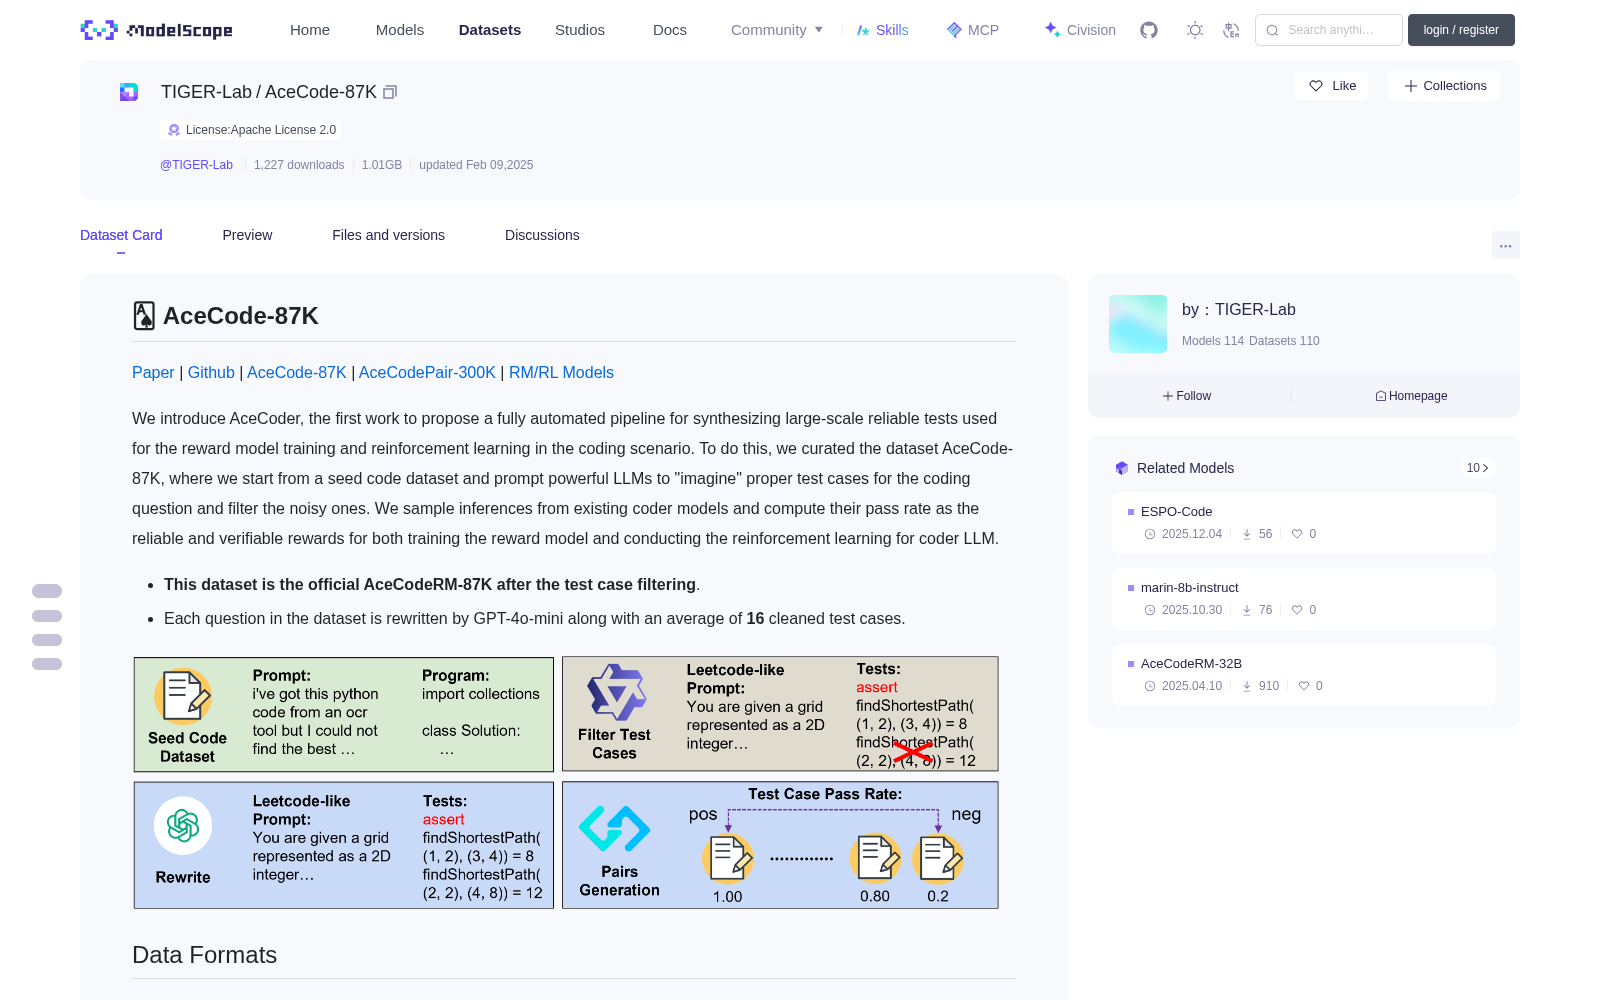Navigate to Studios
The height and width of the screenshot is (1000, 1600).
[580, 30]
